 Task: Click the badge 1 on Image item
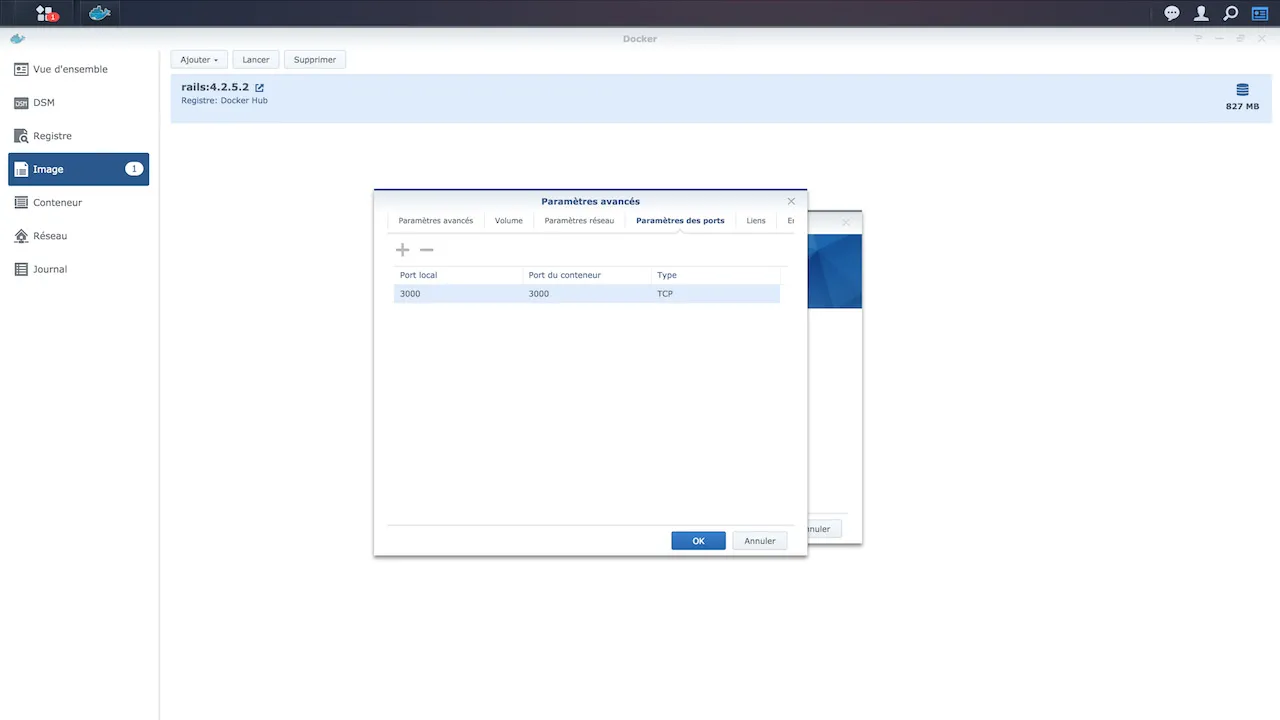(x=134, y=169)
